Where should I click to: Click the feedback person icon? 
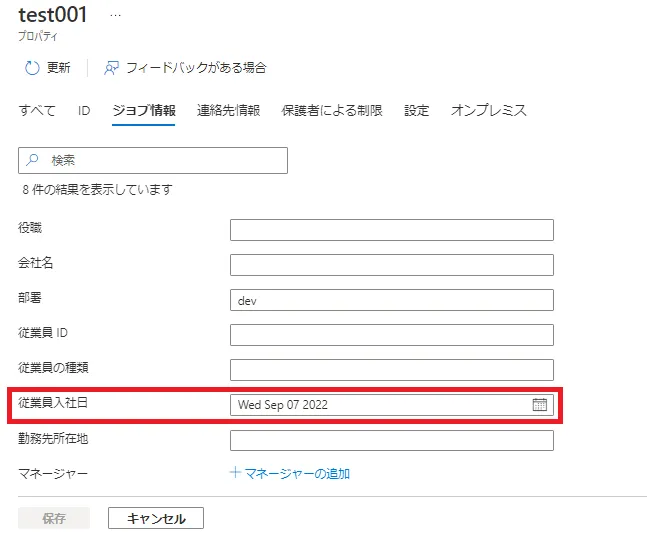tap(112, 68)
